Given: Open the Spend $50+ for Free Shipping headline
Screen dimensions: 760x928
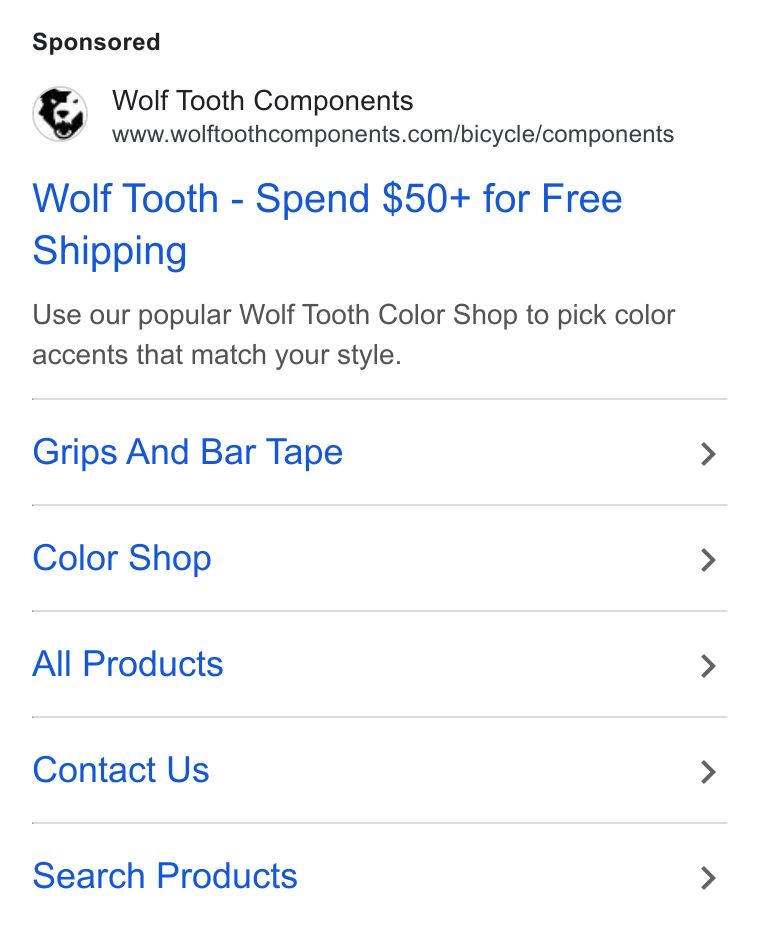Looking at the screenshot, I should [327, 224].
